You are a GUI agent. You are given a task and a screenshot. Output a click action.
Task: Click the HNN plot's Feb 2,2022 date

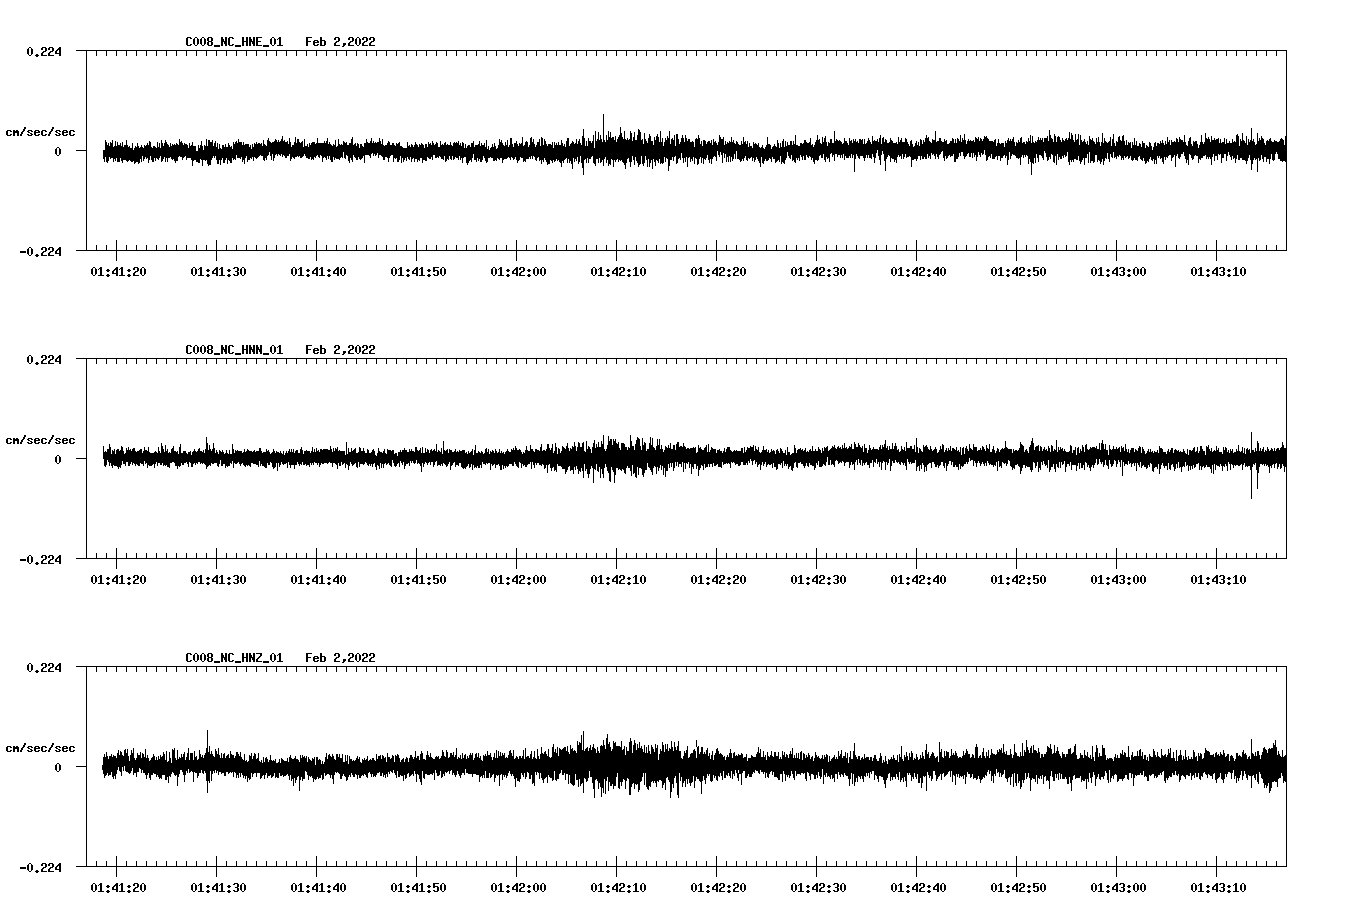[x=340, y=350]
